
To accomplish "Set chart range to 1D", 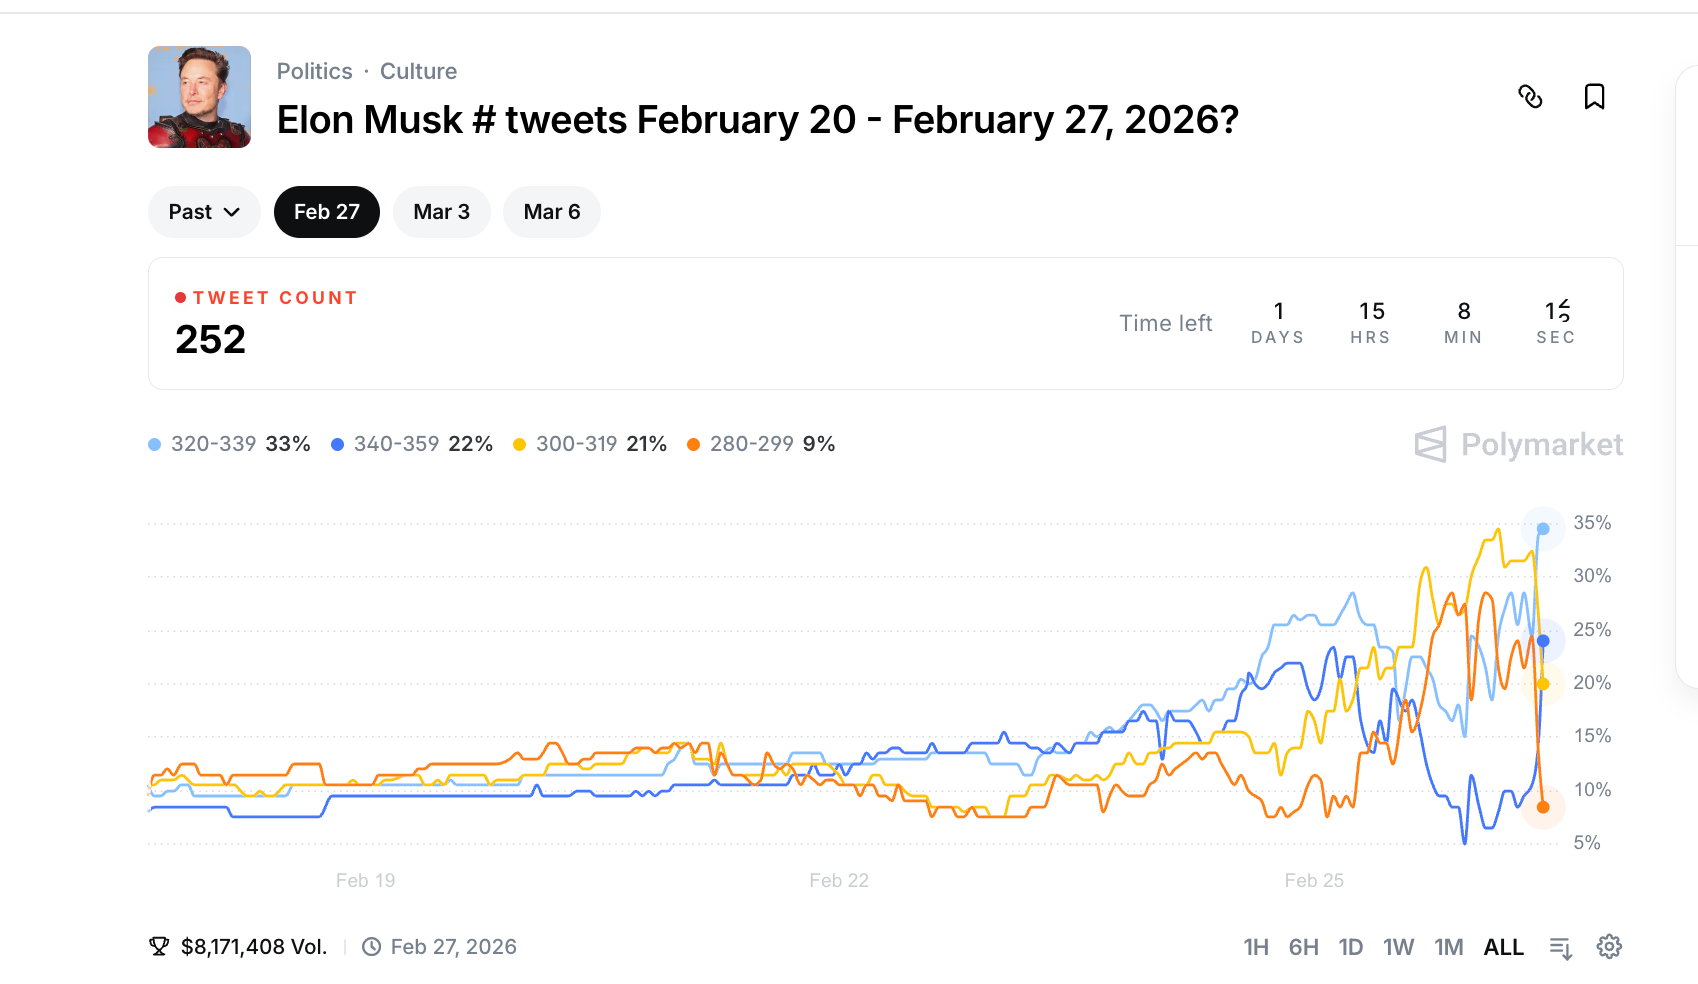I will click(1351, 947).
